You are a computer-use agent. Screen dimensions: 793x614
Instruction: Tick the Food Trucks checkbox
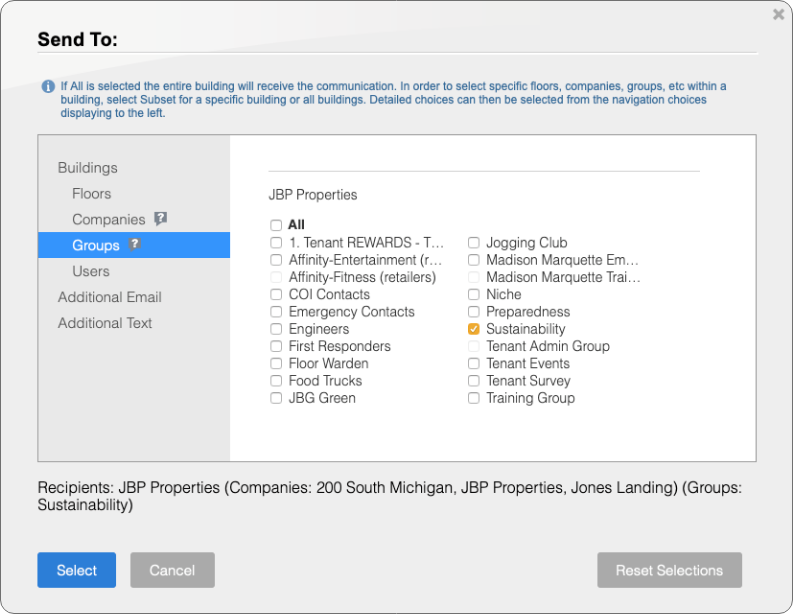[276, 381]
